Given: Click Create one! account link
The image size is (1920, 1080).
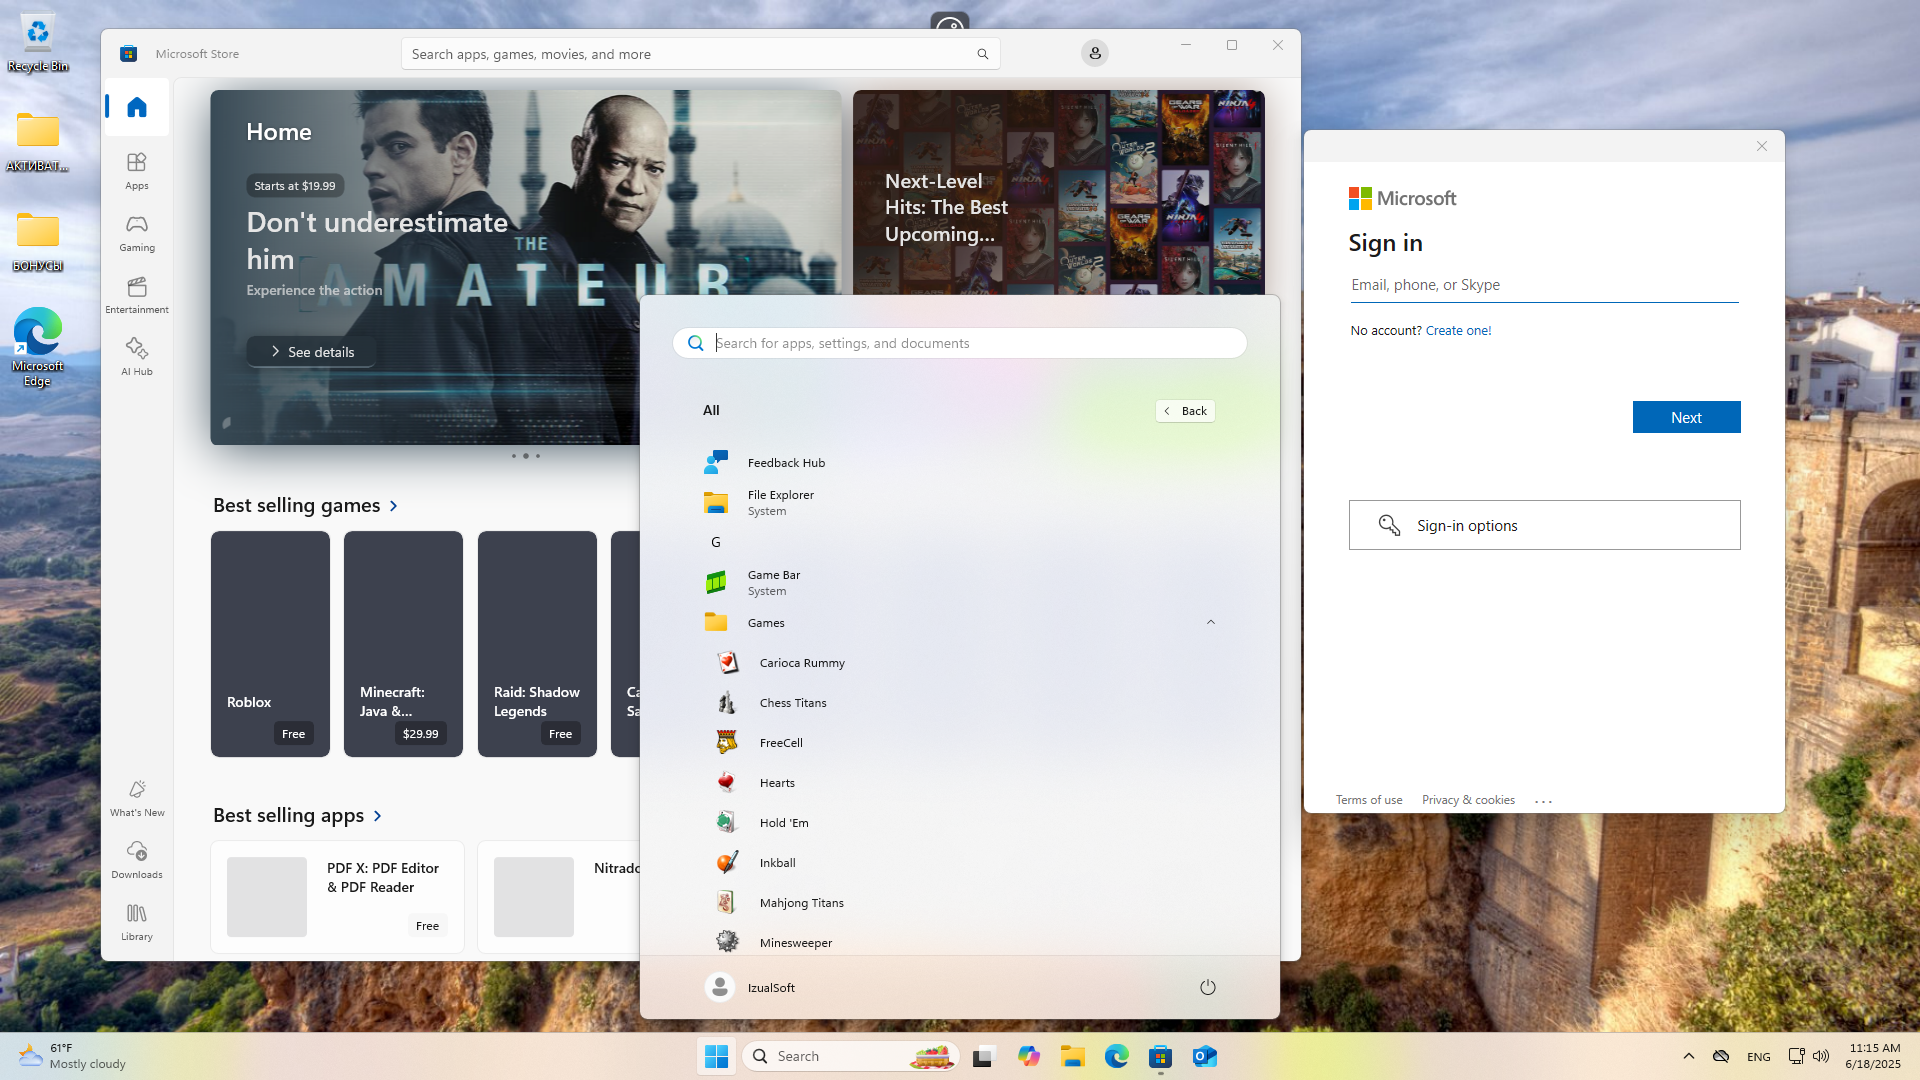Looking at the screenshot, I should [1458, 331].
